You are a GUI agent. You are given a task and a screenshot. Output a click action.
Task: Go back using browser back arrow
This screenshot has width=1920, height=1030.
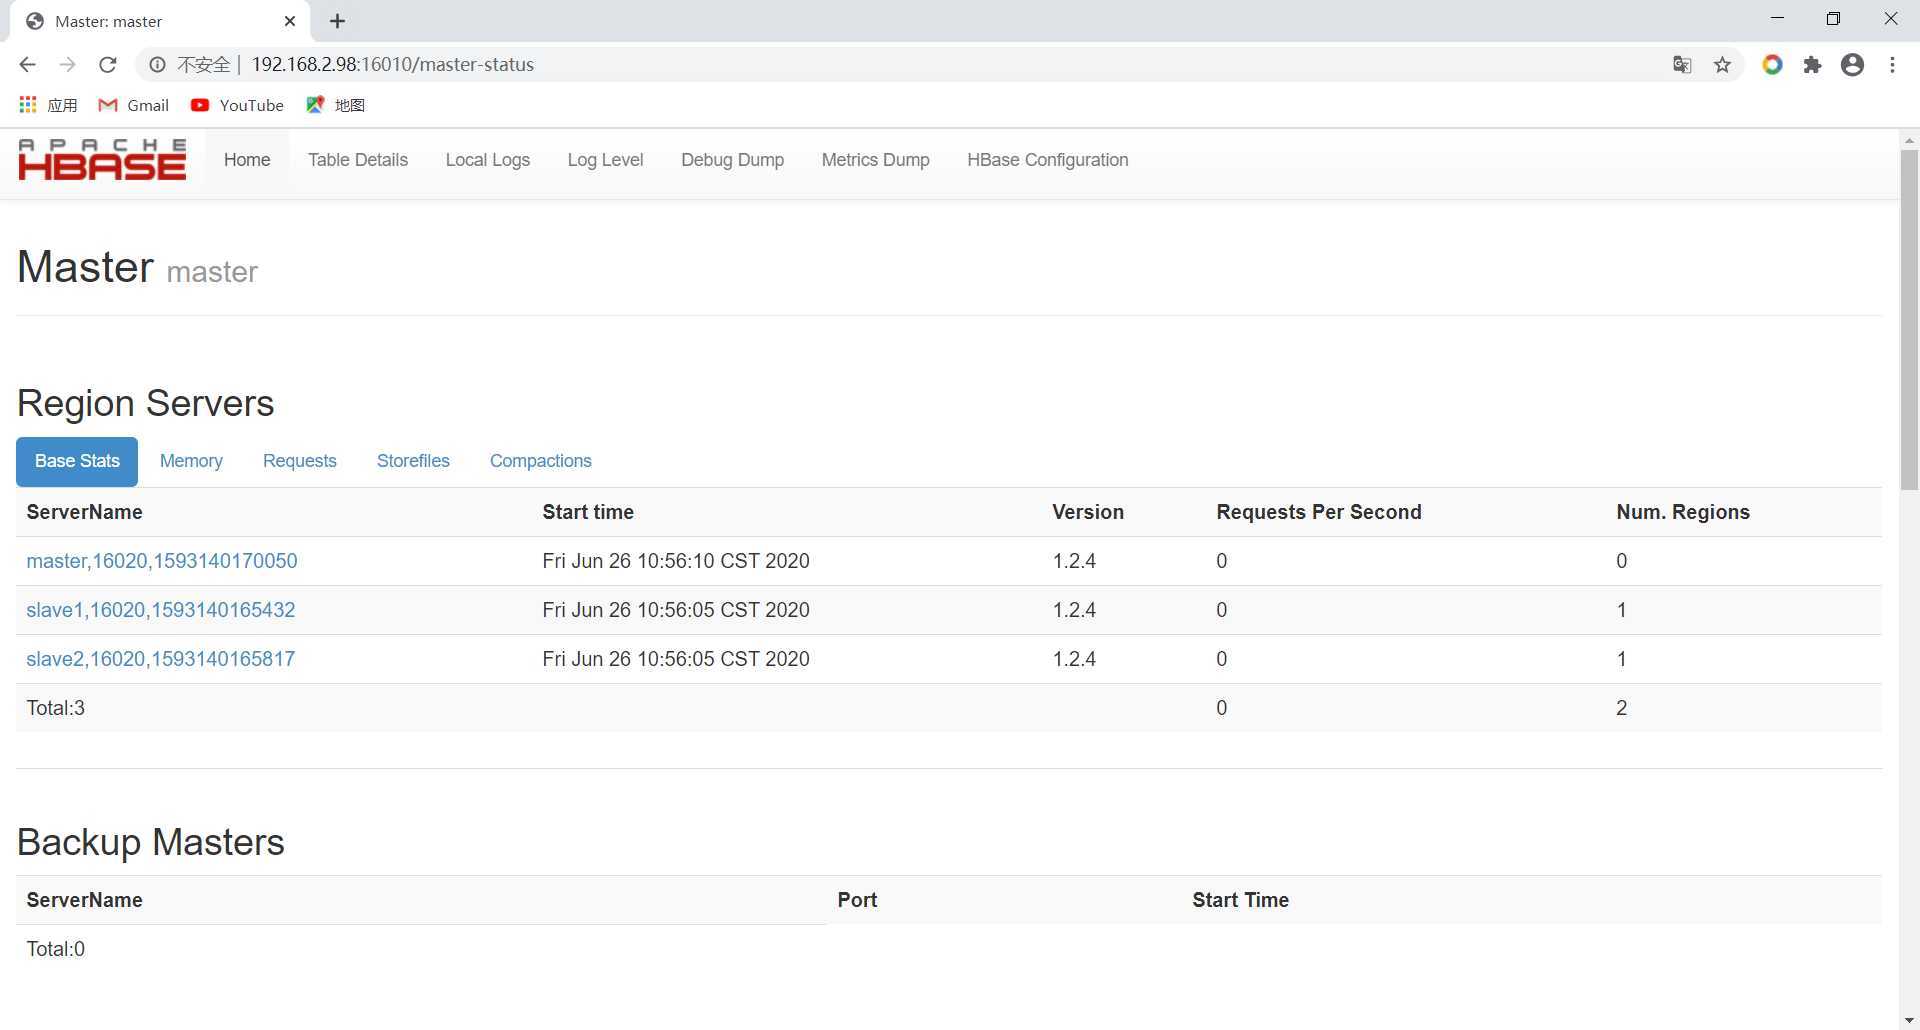27,64
